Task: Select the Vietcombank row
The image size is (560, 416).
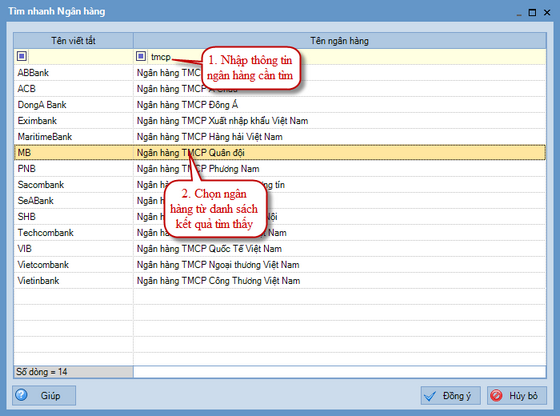Action: tap(280, 265)
